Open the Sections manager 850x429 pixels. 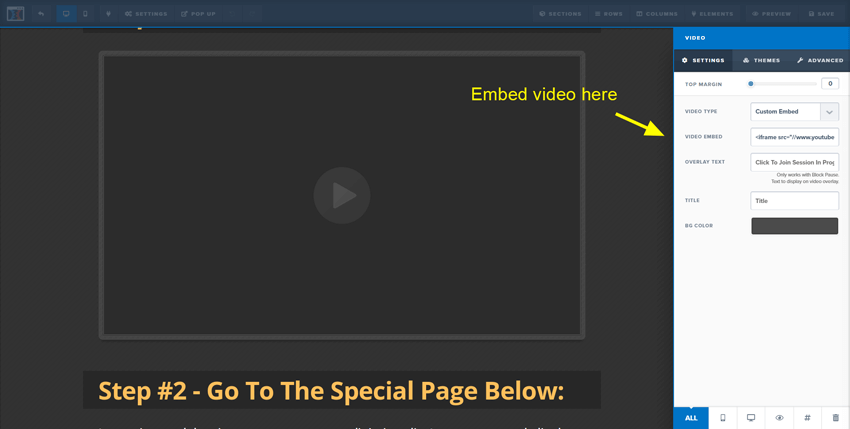click(x=560, y=14)
